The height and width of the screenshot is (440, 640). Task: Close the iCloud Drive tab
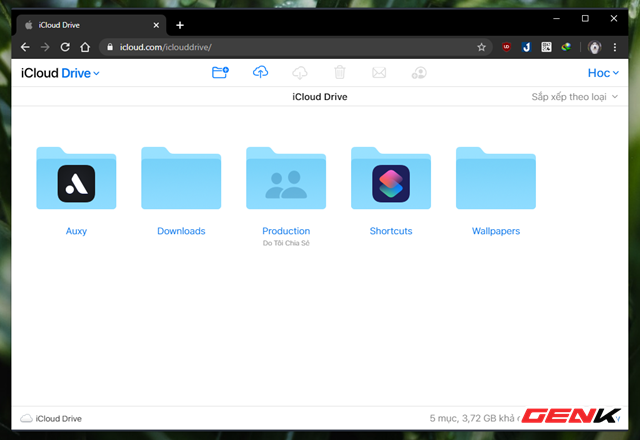(156, 25)
